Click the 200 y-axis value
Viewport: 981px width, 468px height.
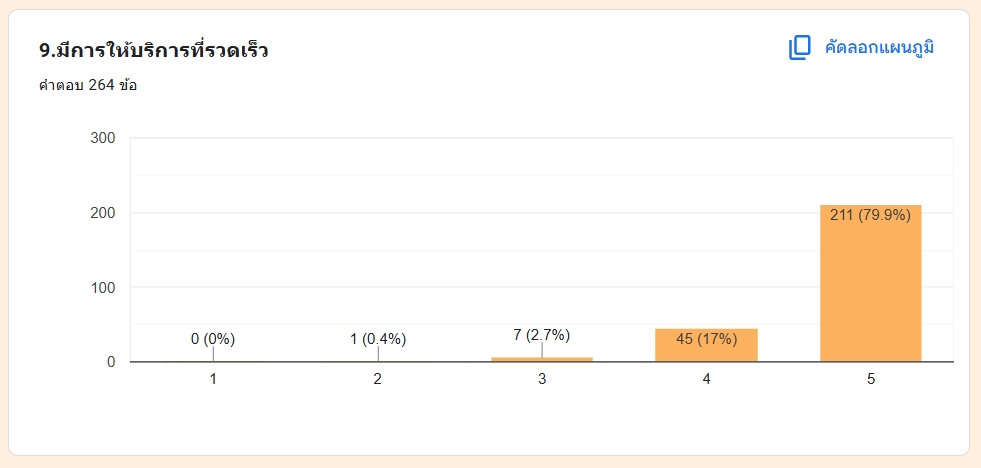click(x=104, y=213)
